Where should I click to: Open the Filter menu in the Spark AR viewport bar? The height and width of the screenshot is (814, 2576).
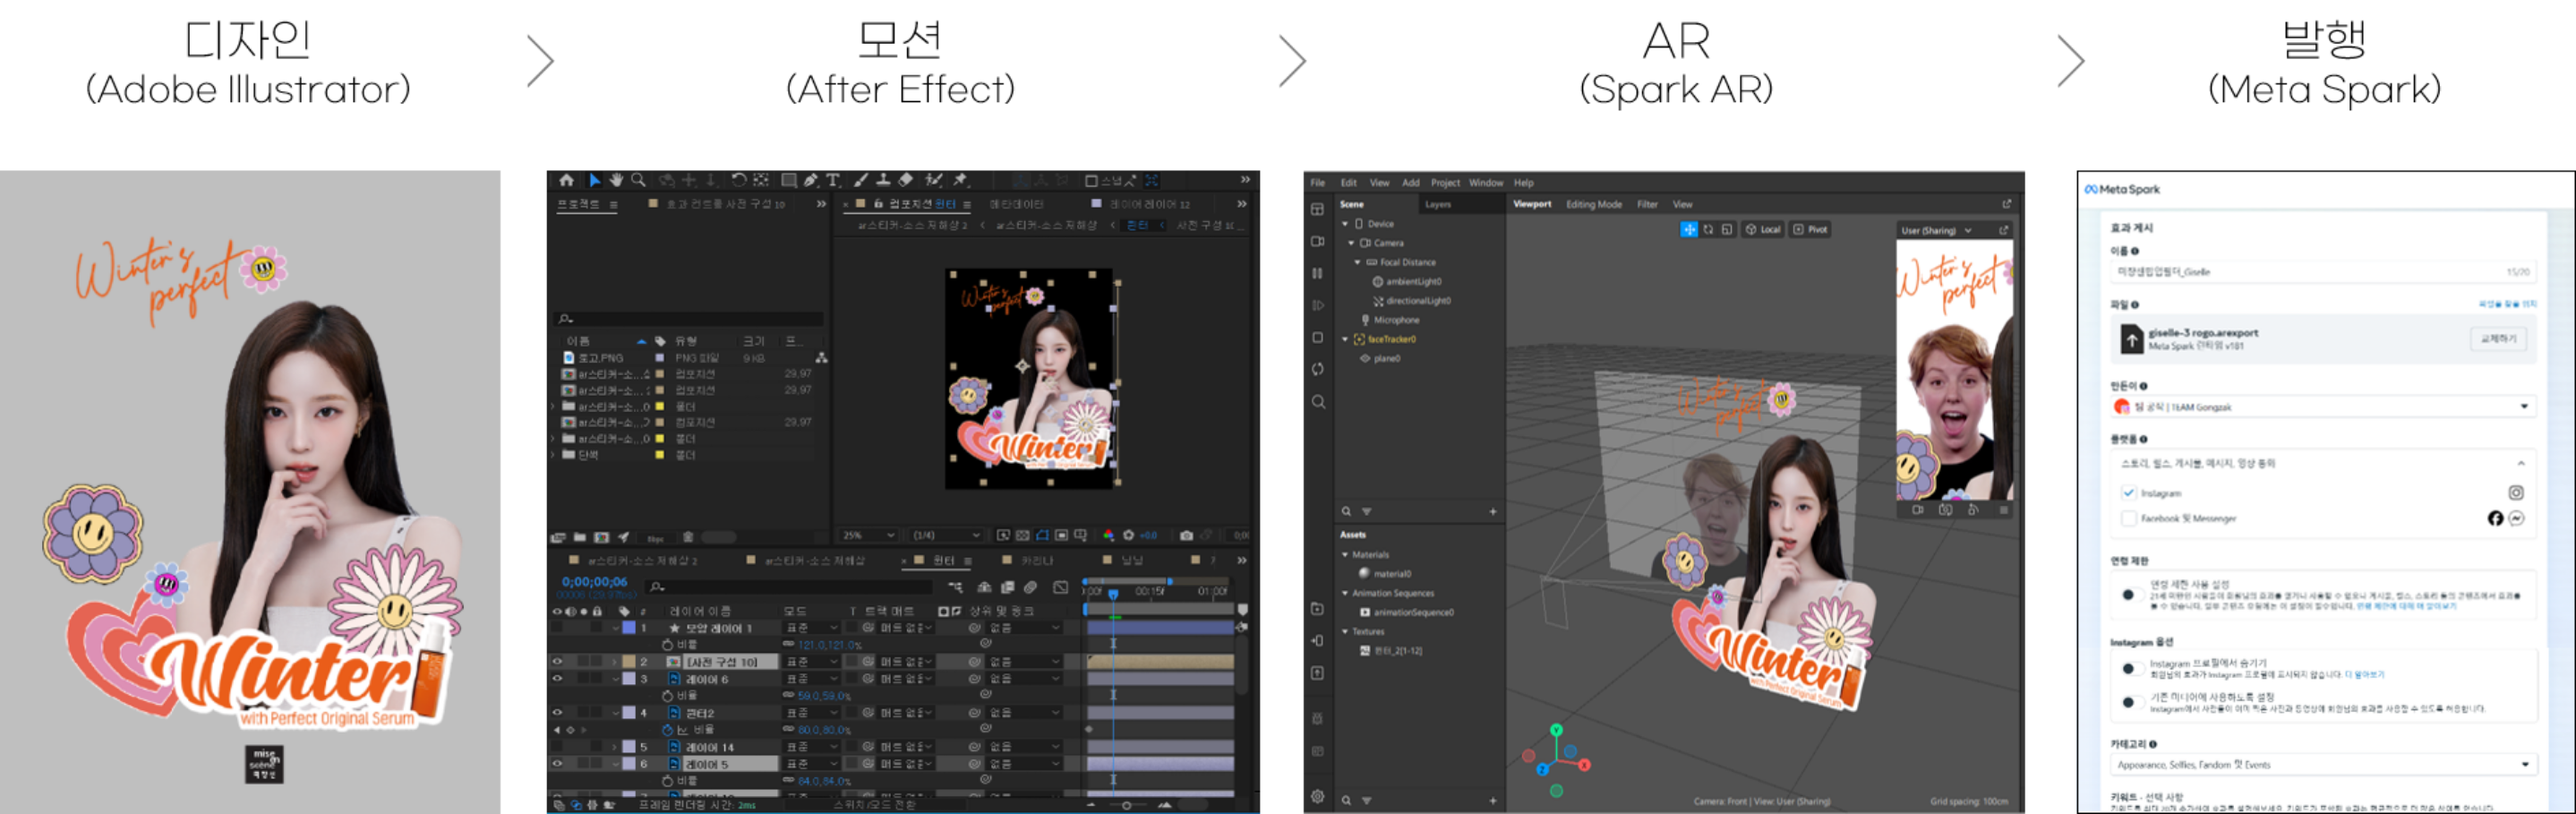[x=1647, y=204]
